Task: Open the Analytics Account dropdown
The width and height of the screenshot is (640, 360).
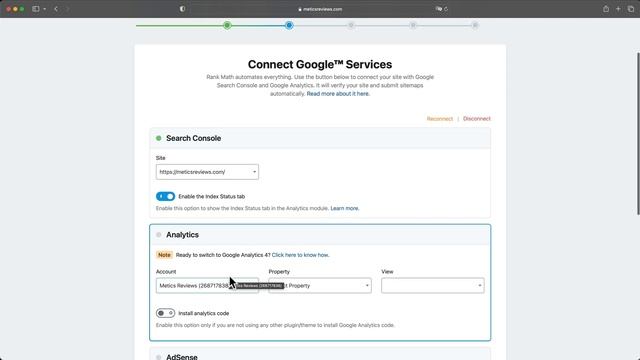Action: click(207, 285)
